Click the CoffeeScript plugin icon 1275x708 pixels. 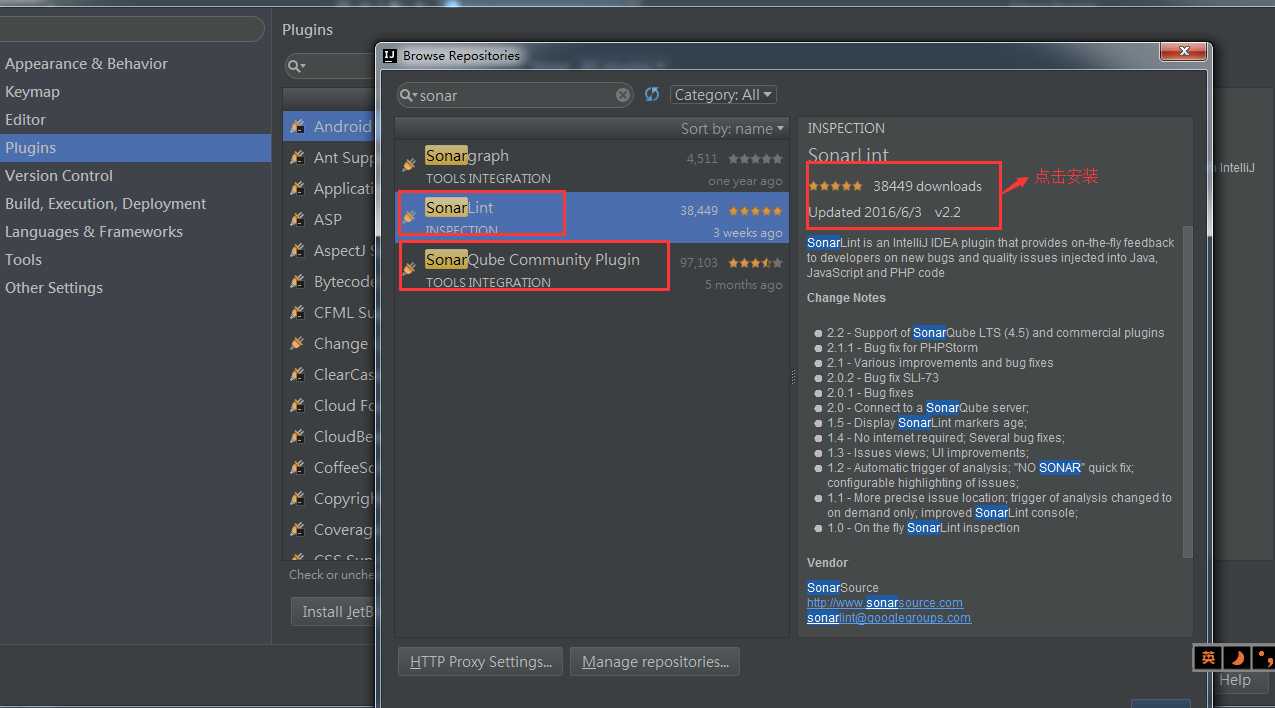(x=297, y=467)
